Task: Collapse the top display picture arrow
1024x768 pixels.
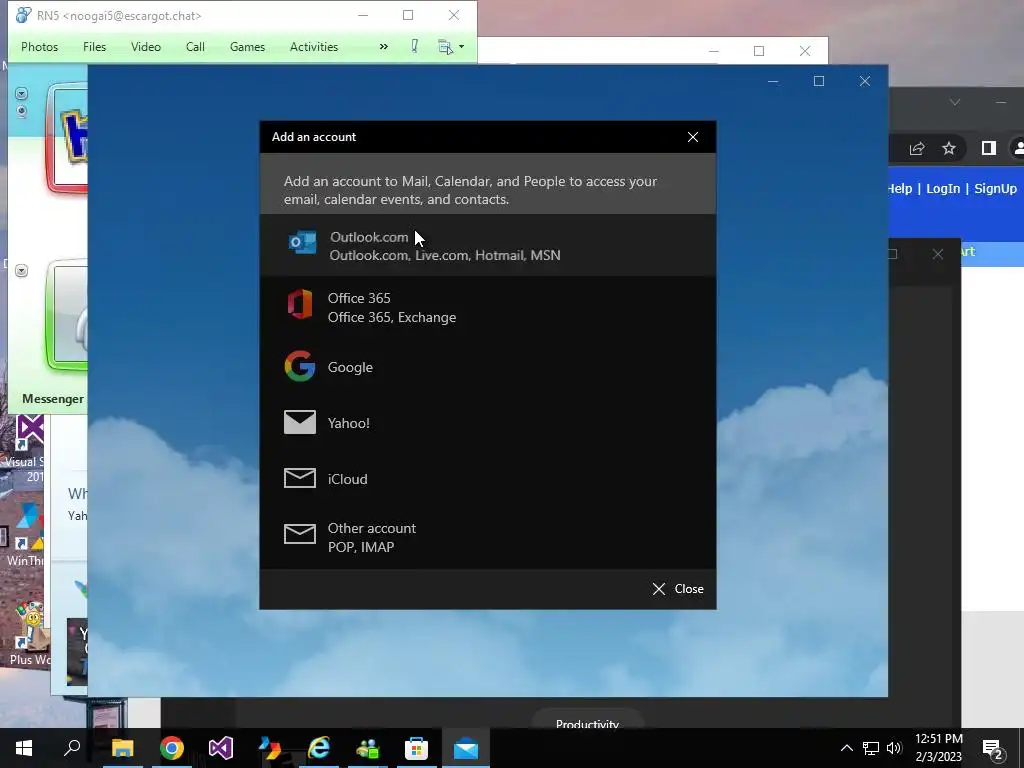Action: (x=22, y=94)
